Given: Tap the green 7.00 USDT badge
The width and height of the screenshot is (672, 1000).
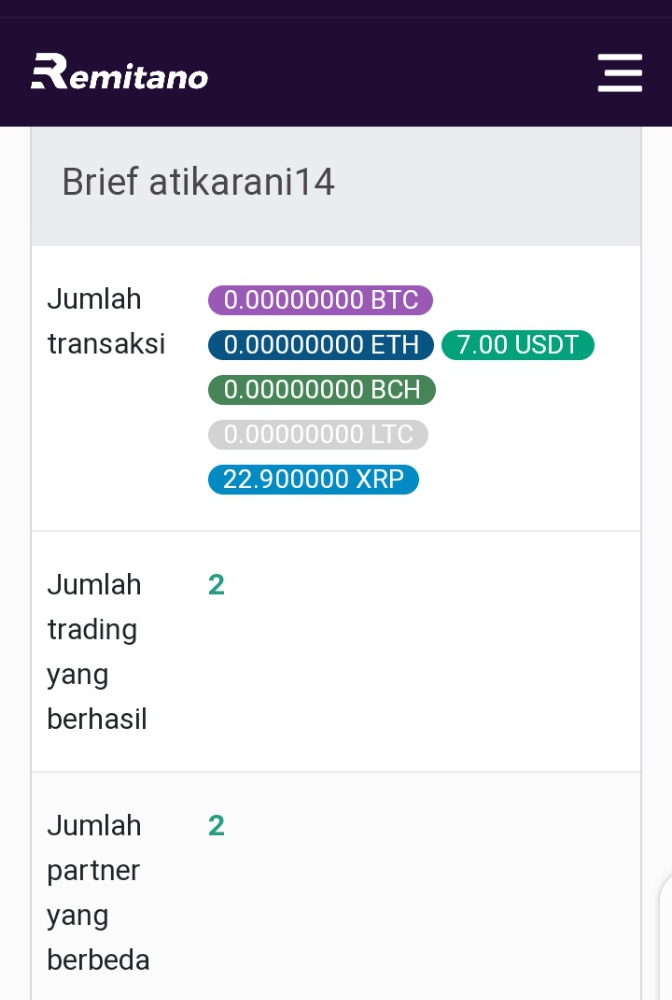Looking at the screenshot, I should tap(518, 345).
